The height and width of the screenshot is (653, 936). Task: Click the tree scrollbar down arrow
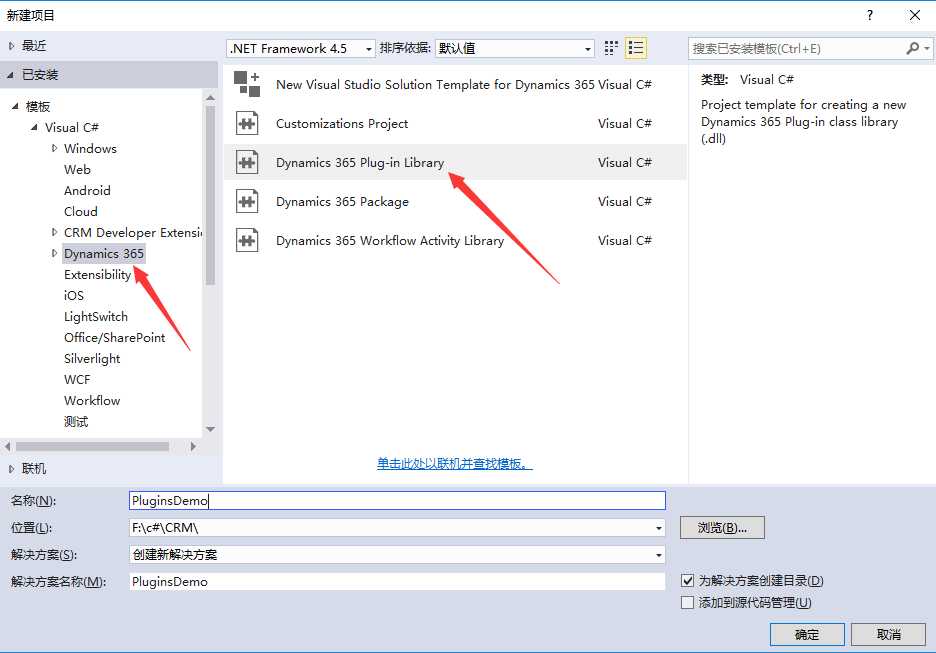tap(210, 429)
